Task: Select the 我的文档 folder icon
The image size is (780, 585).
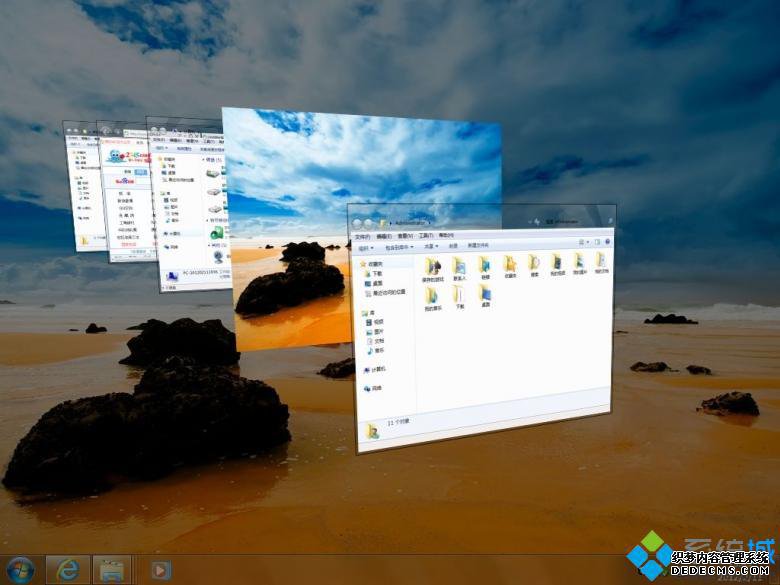Action: (x=601, y=263)
